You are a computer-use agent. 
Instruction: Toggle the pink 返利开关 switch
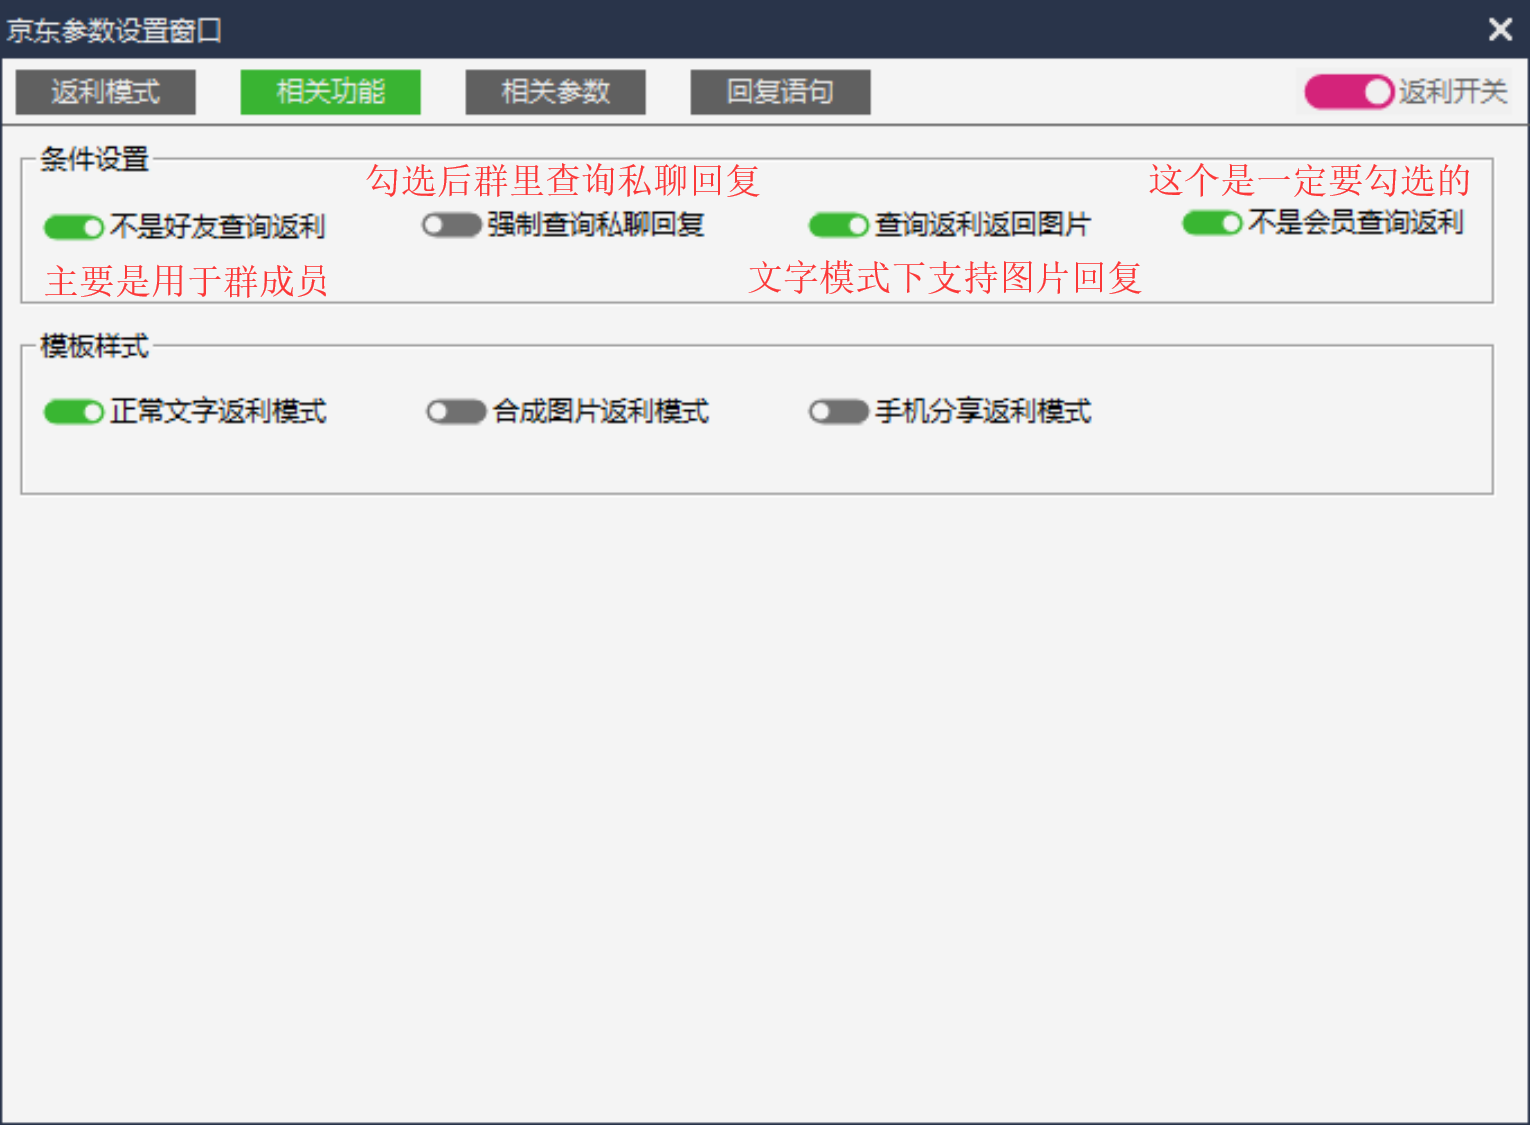[x=1349, y=92]
